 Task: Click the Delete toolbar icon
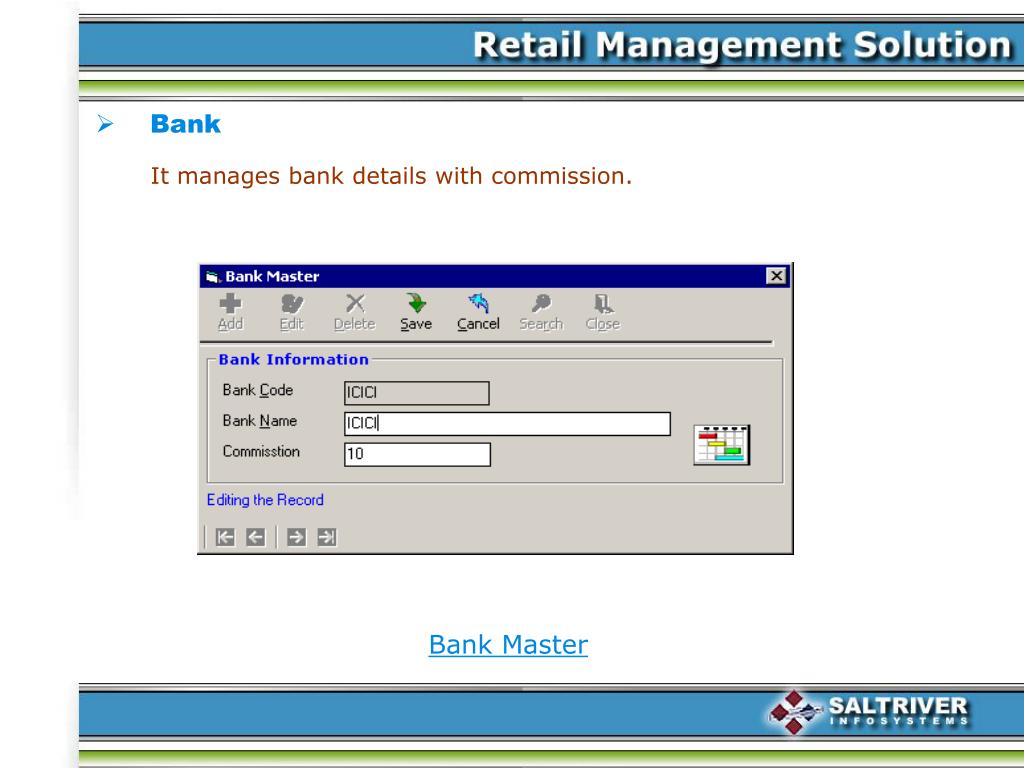[355, 312]
